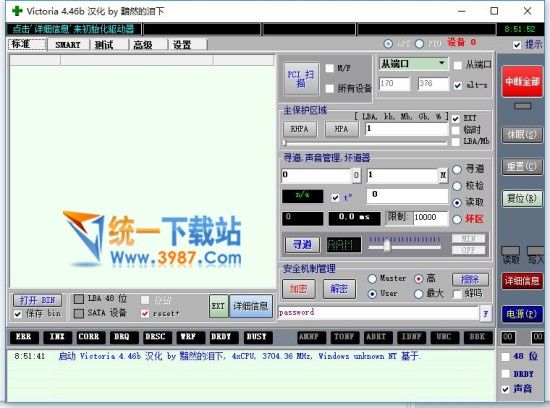The height and width of the screenshot is (408, 550).
Task: Click the seek speed slider thumb
Action: pyautogui.click(x=387, y=246)
